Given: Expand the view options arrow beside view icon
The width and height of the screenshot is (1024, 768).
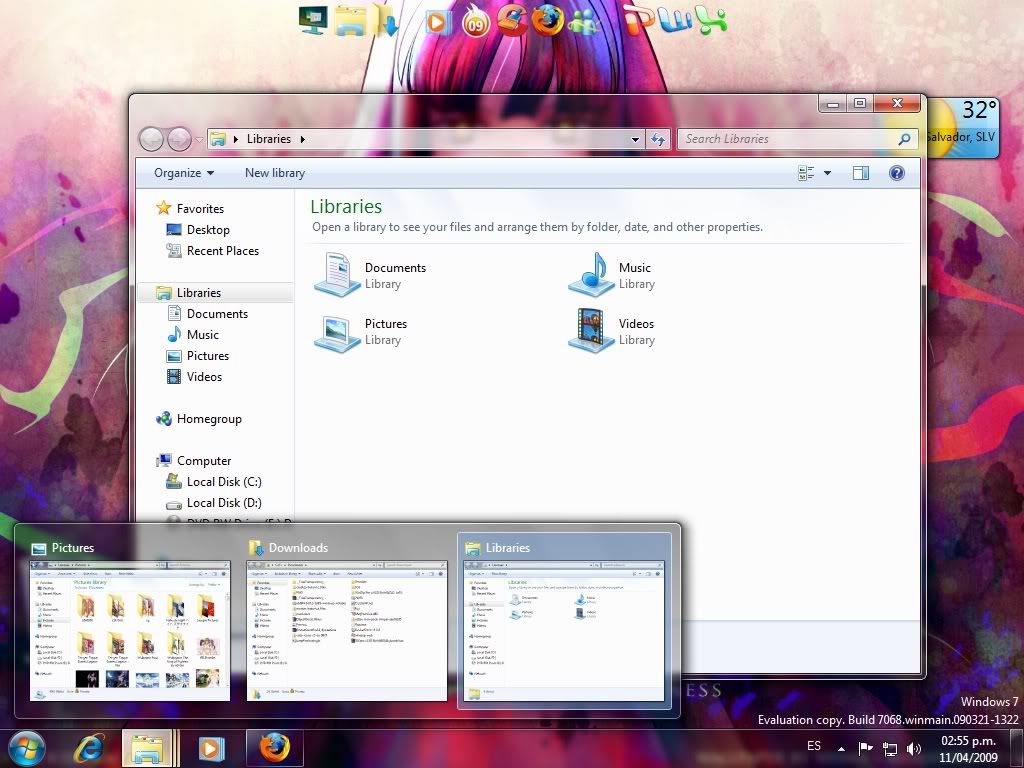Looking at the screenshot, I should click(827, 173).
